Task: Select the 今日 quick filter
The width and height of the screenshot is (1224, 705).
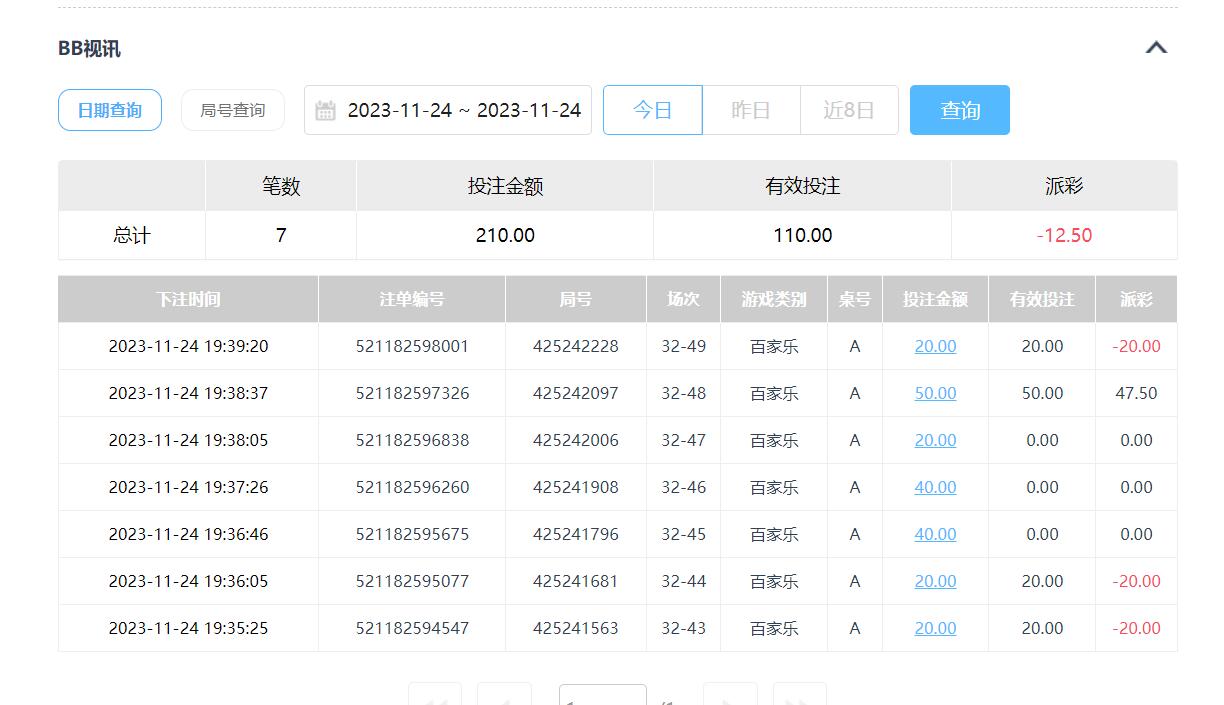Action: point(652,110)
